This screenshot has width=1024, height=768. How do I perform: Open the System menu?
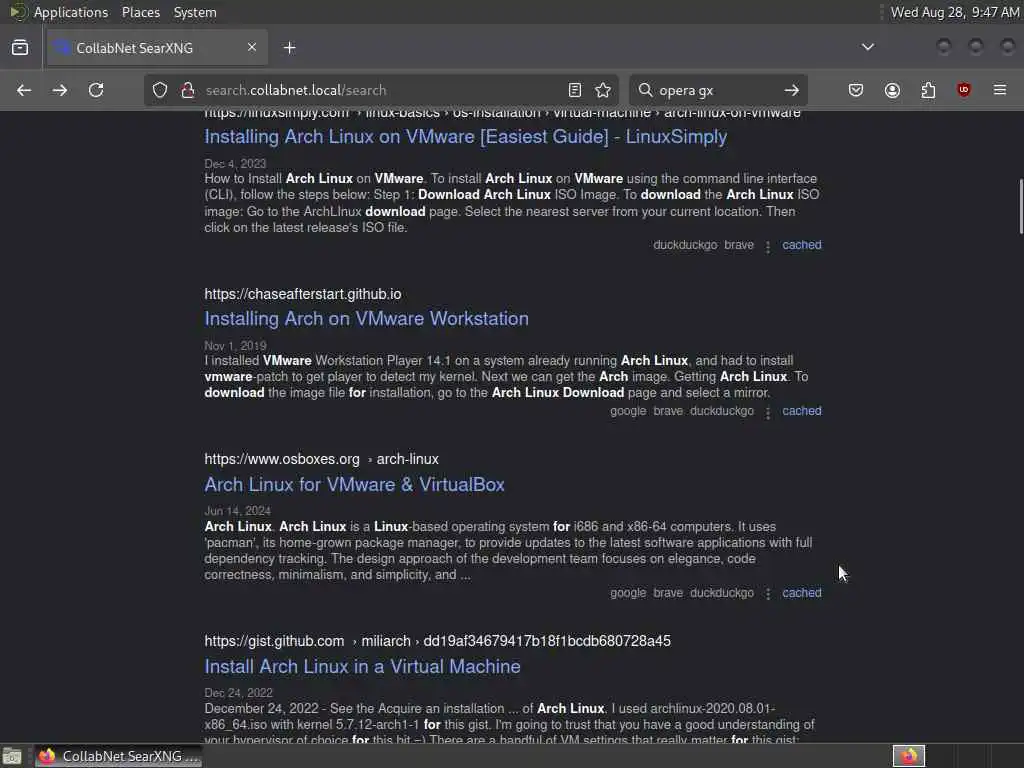[x=195, y=12]
